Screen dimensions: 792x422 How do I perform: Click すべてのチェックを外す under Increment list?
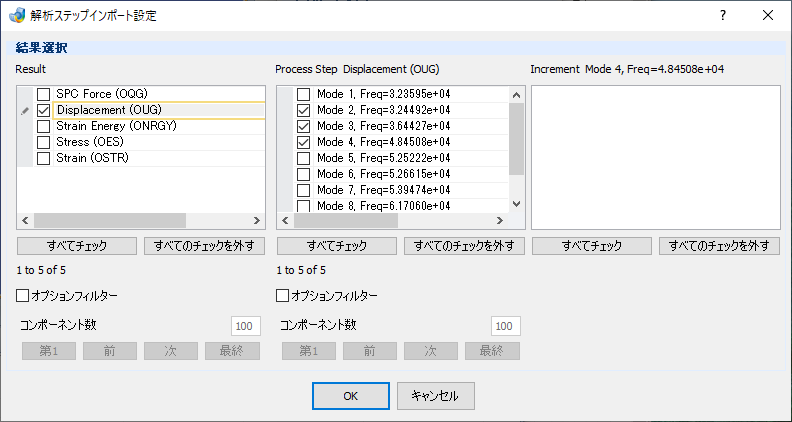click(719, 246)
